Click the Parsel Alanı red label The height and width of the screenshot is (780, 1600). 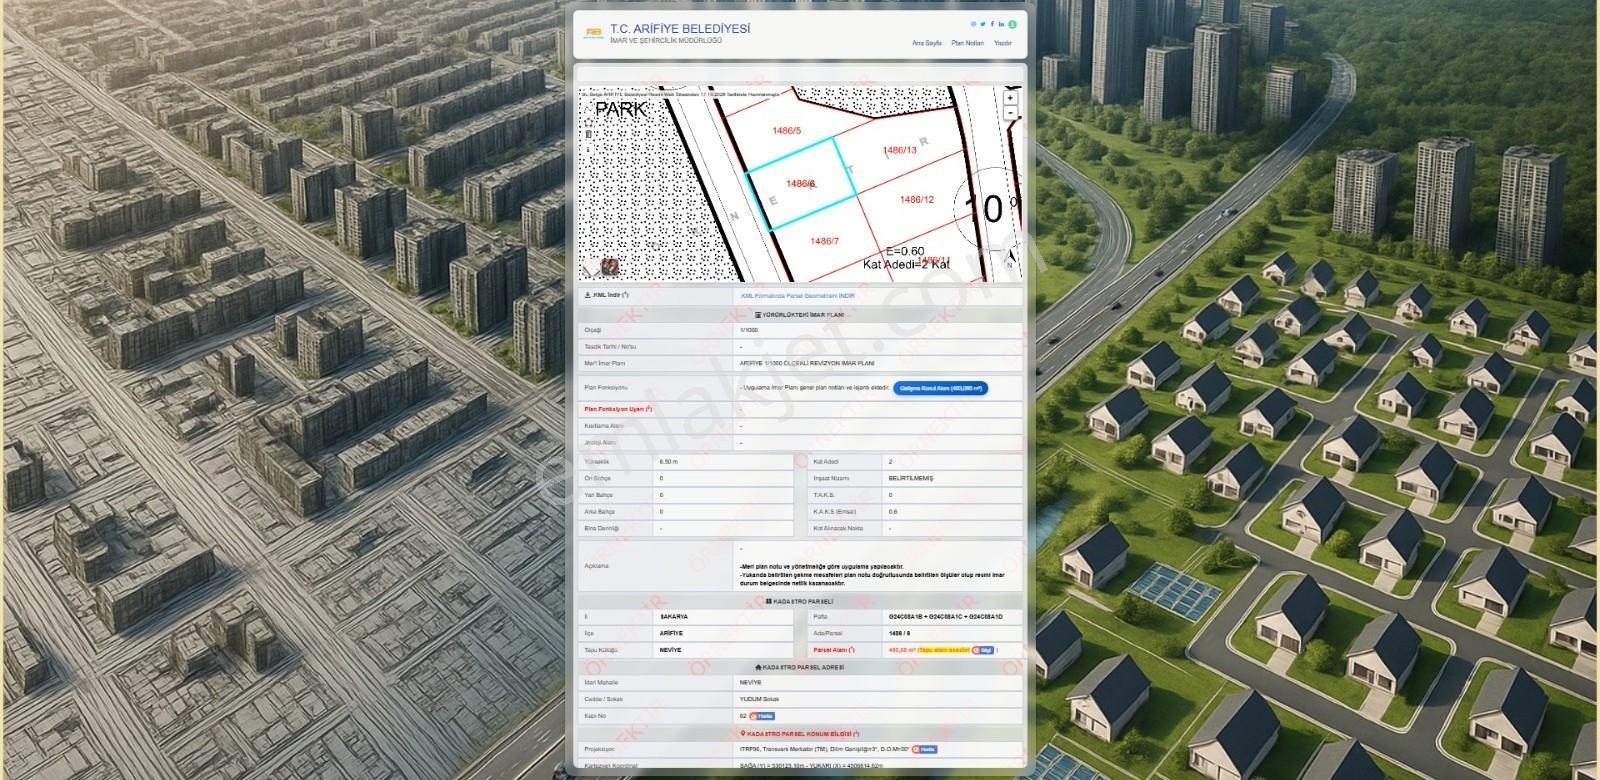(x=835, y=650)
